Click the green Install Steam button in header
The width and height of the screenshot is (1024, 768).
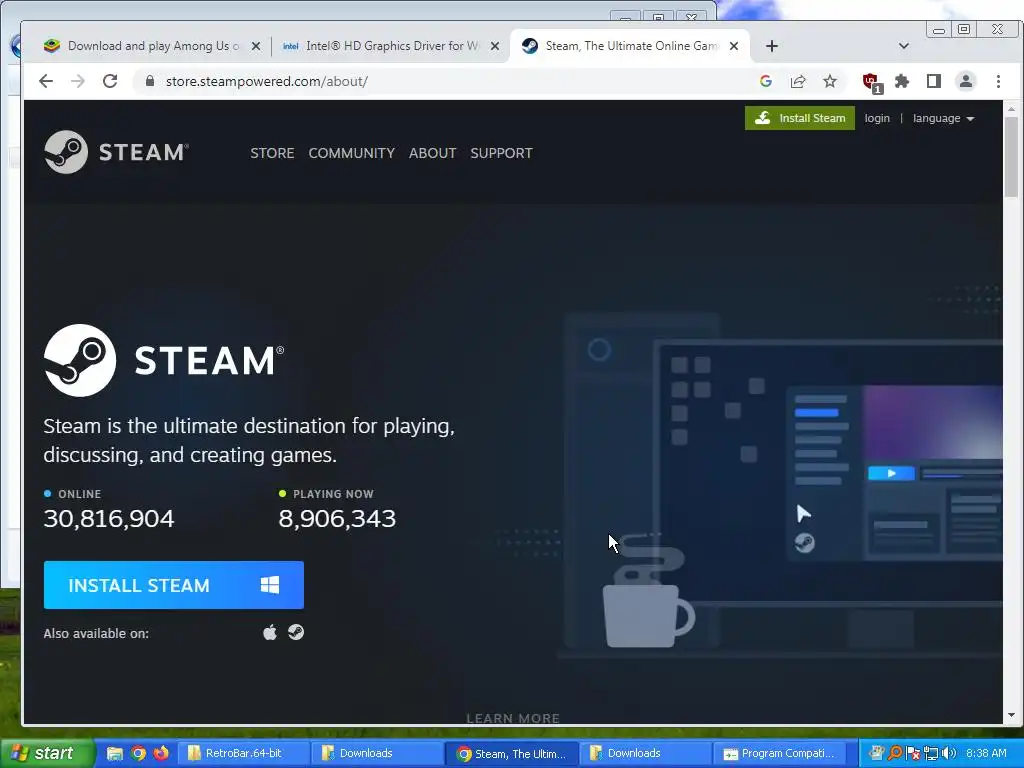[800, 118]
